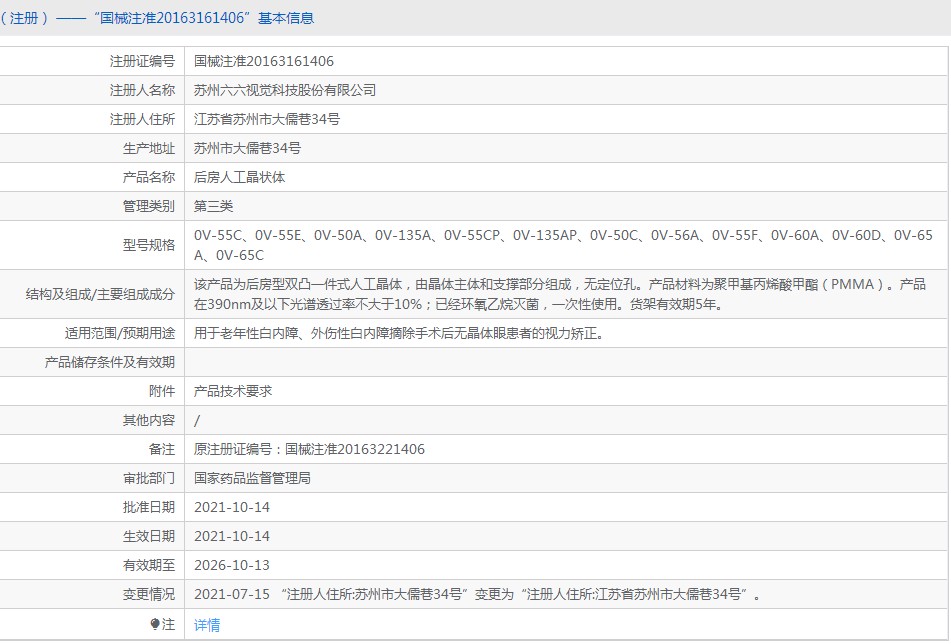The image size is (951, 644).
Task: Click the model list starting OV-55C
Action: pos(563,245)
